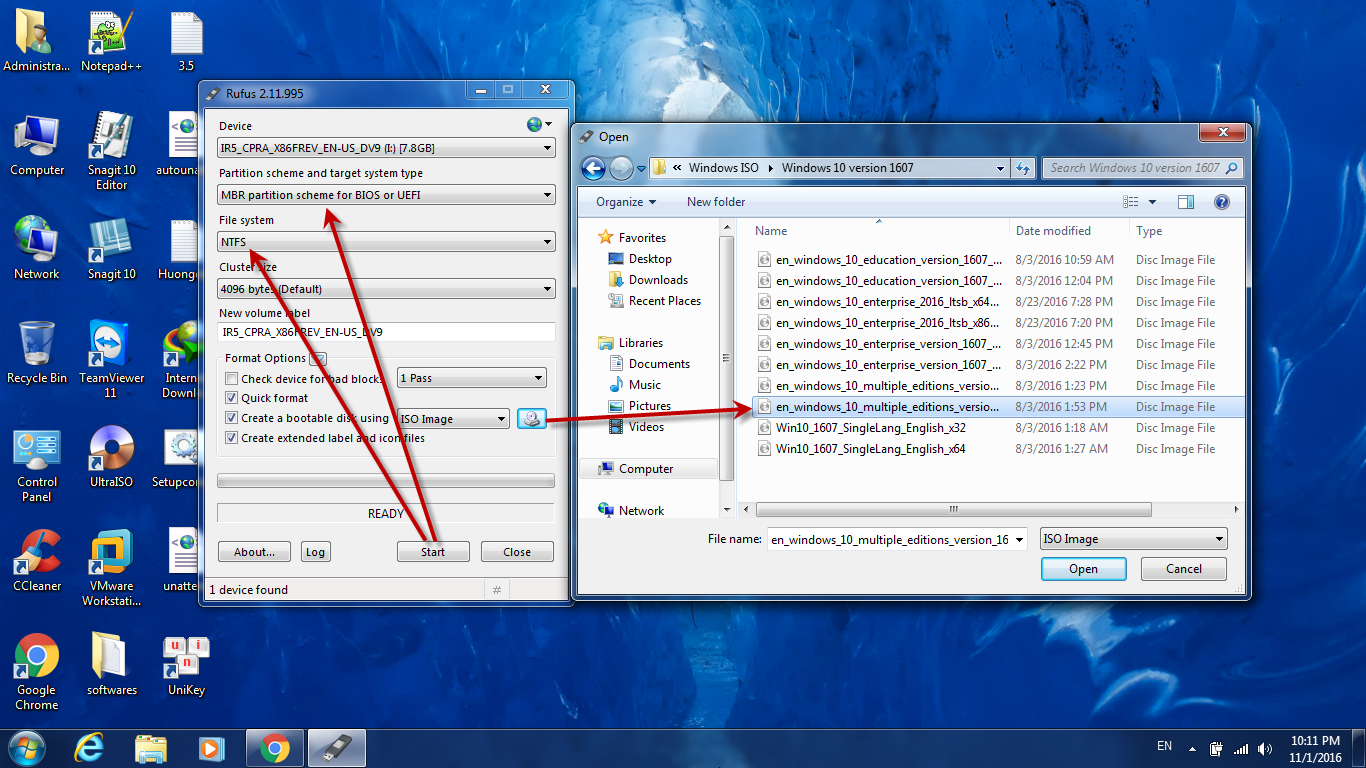This screenshot has height=768, width=1366.
Task: Expand Format Options advanced toggle
Action: point(318,358)
